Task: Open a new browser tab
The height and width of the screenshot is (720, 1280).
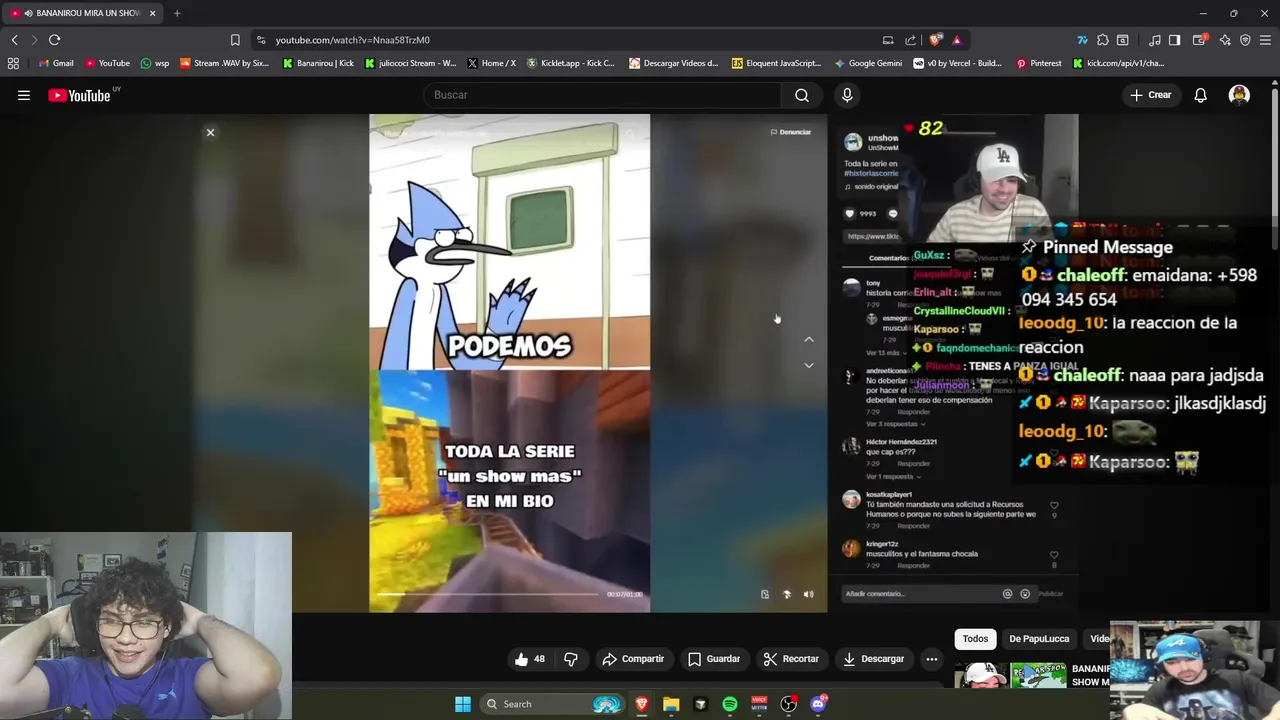Action: [177, 13]
